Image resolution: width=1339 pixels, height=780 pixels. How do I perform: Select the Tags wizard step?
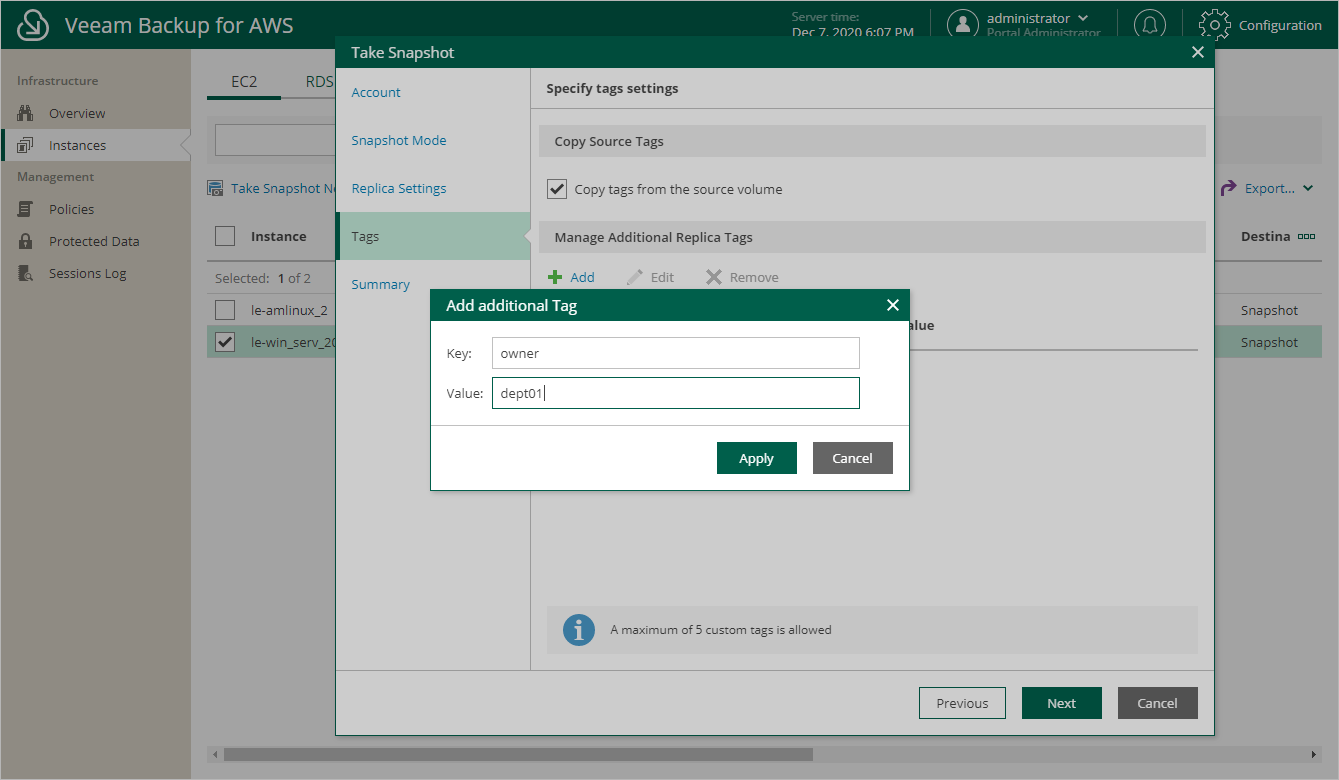(x=433, y=236)
